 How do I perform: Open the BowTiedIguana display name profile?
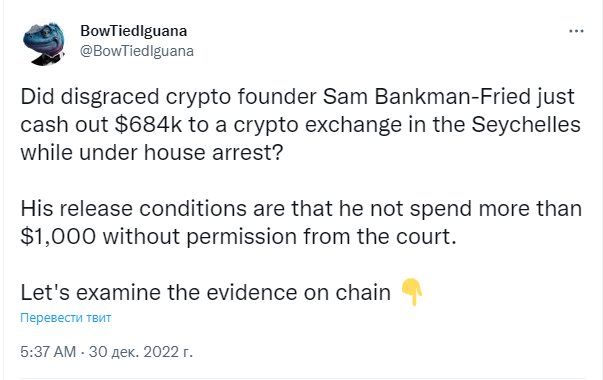click(133, 31)
